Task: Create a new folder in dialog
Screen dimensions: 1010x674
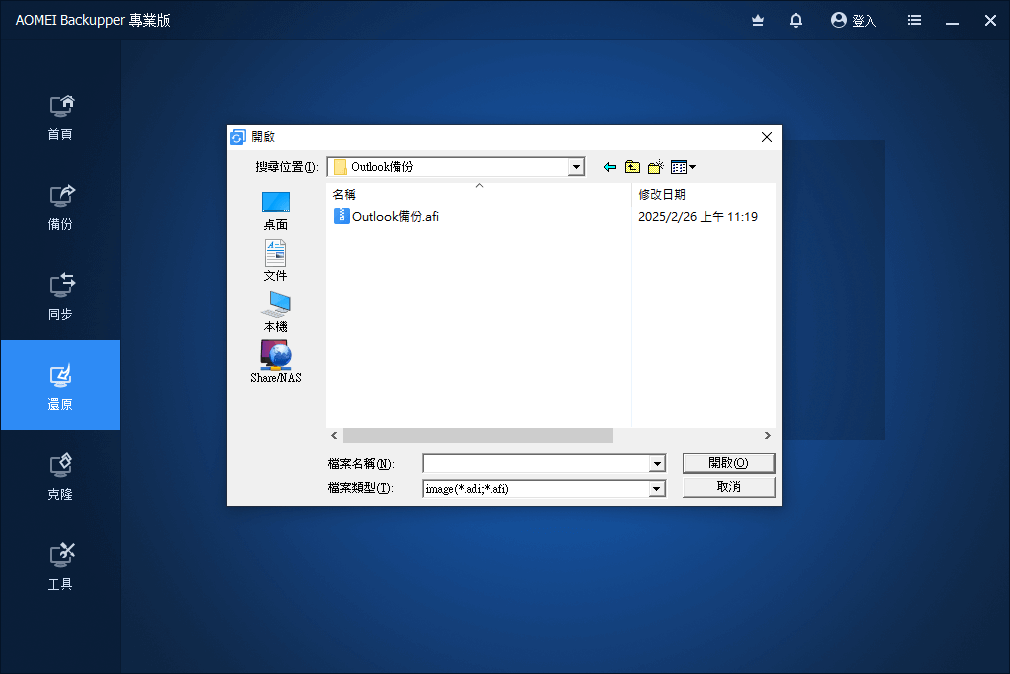Action: [656, 168]
